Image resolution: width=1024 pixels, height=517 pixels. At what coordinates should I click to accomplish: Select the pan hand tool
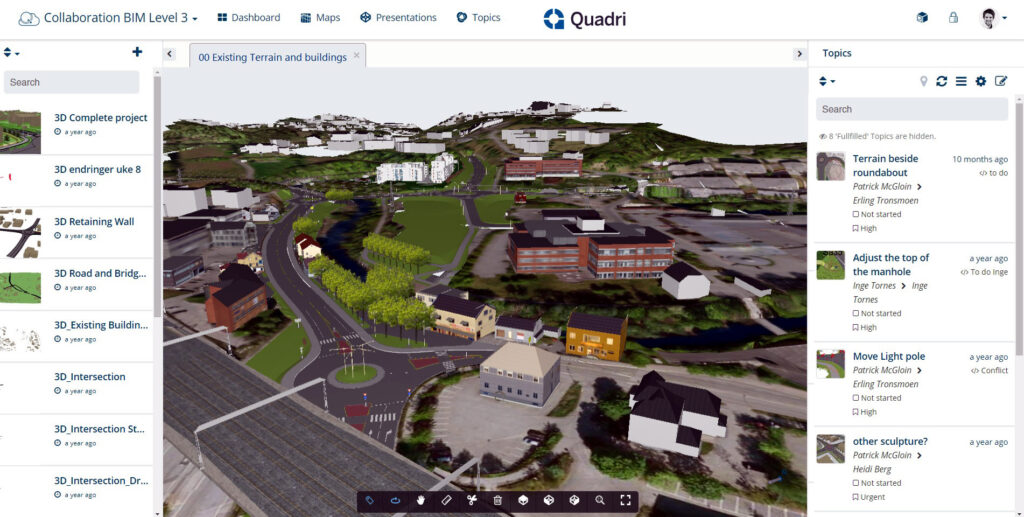coord(421,501)
